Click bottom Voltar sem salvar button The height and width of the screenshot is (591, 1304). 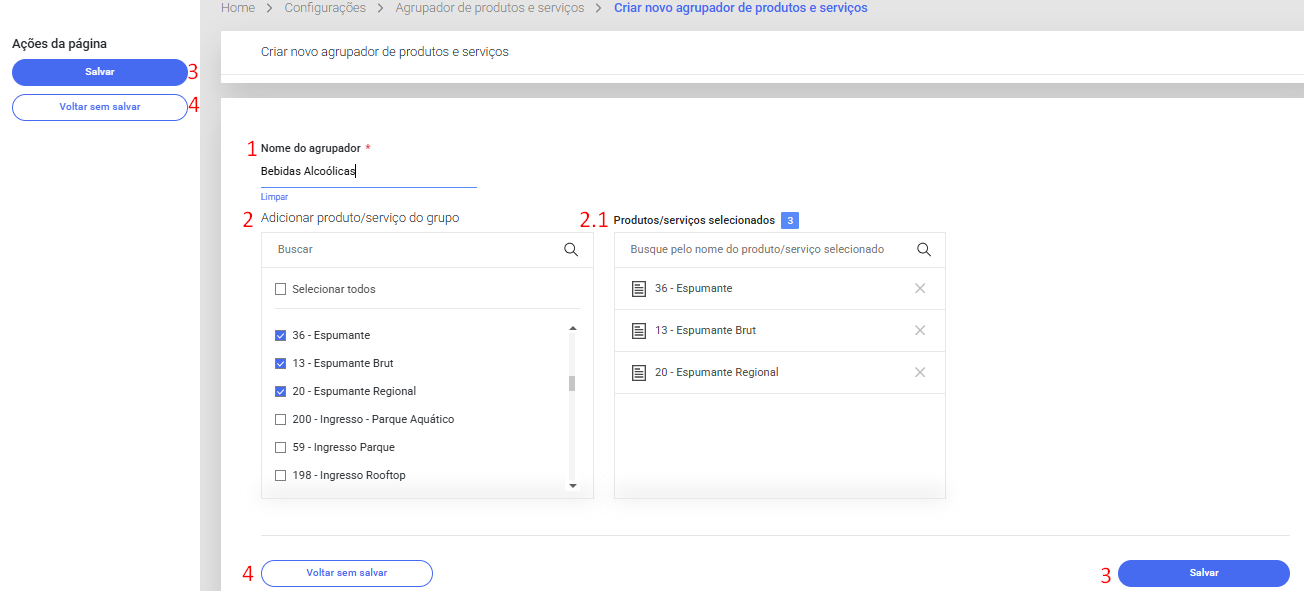[x=346, y=573]
